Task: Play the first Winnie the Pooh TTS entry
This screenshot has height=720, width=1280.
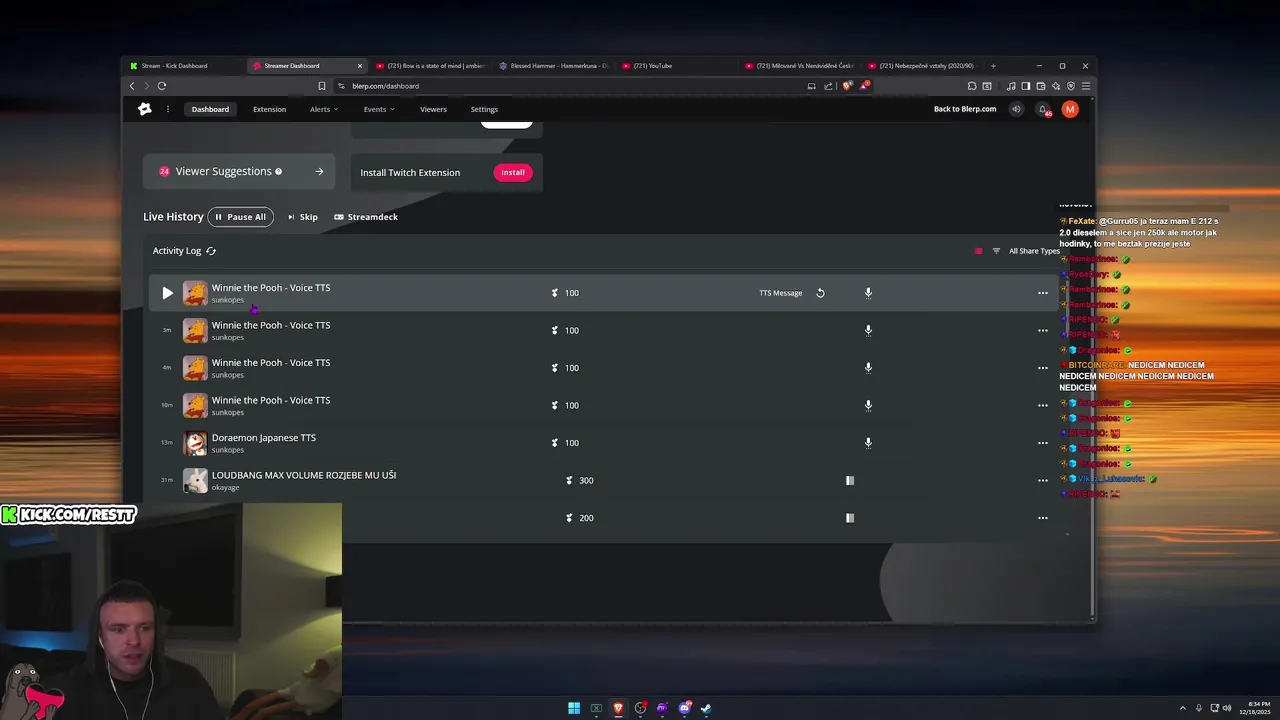Action: 167,293
